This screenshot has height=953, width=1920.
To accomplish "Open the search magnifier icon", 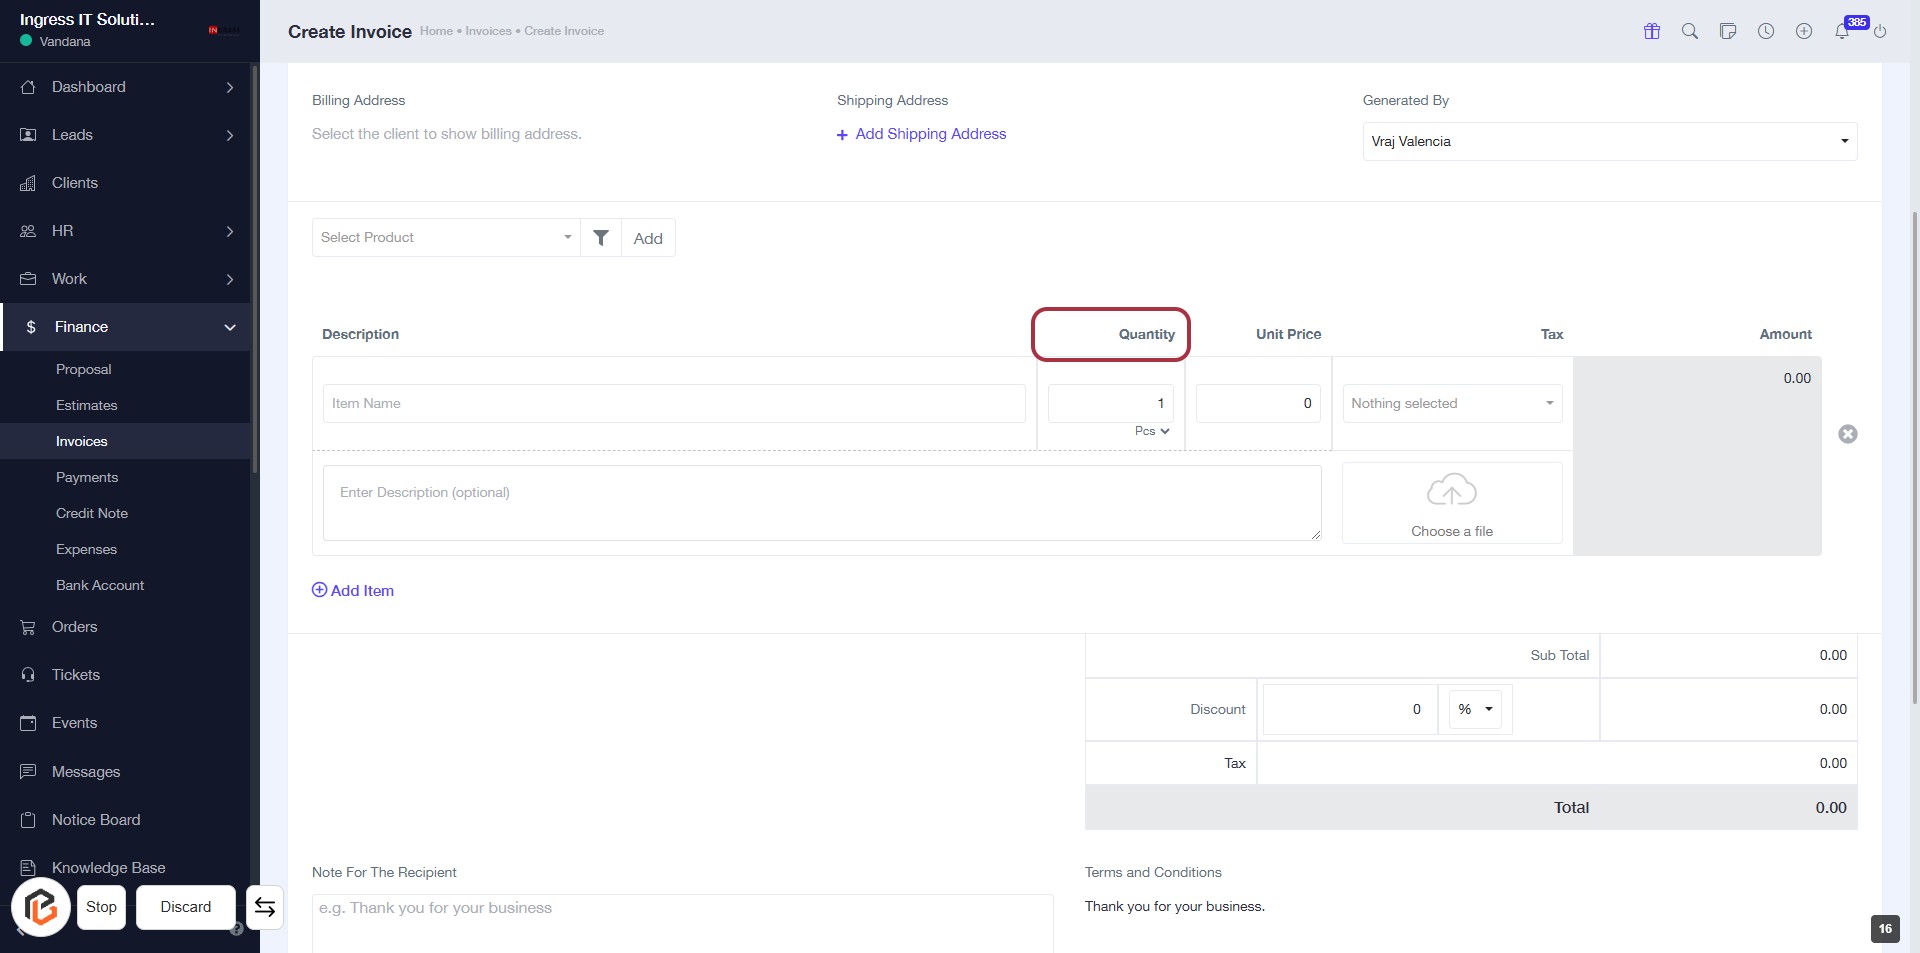I will point(1689,31).
